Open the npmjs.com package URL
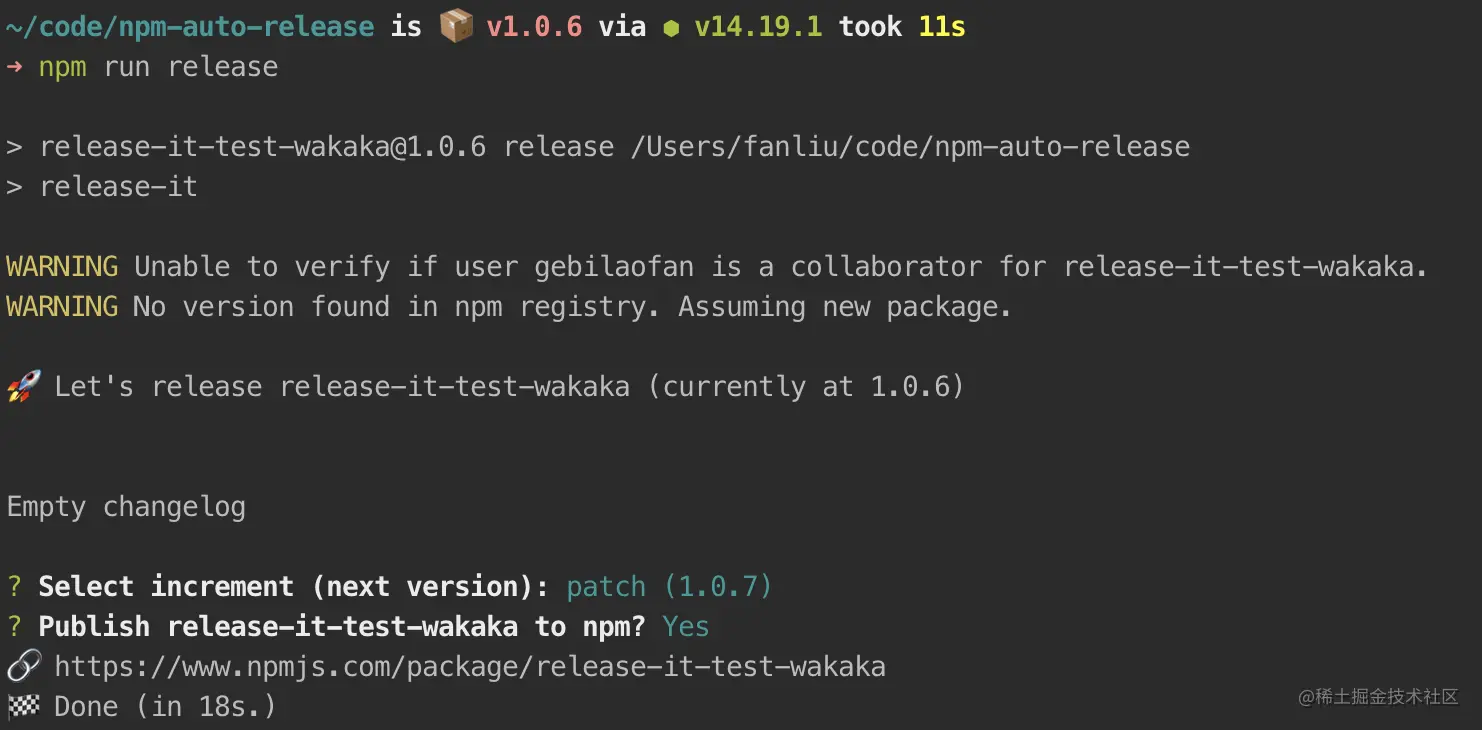The image size is (1482, 730). click(470, 667)
